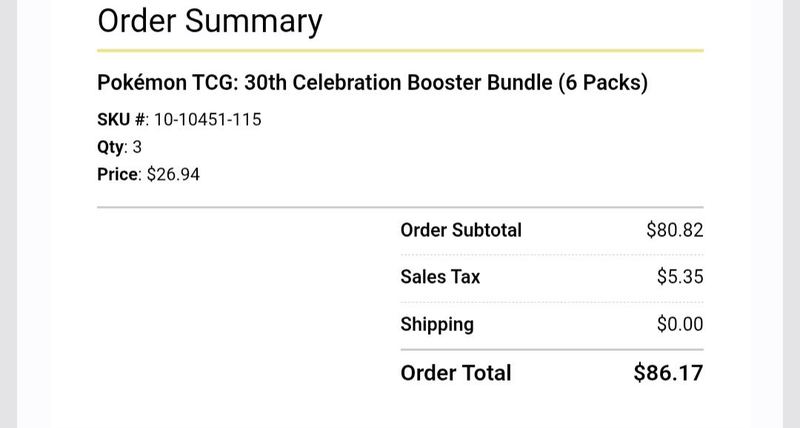Click the Order Subtotal label
The image size is (800, 428).
pos(461,230)
